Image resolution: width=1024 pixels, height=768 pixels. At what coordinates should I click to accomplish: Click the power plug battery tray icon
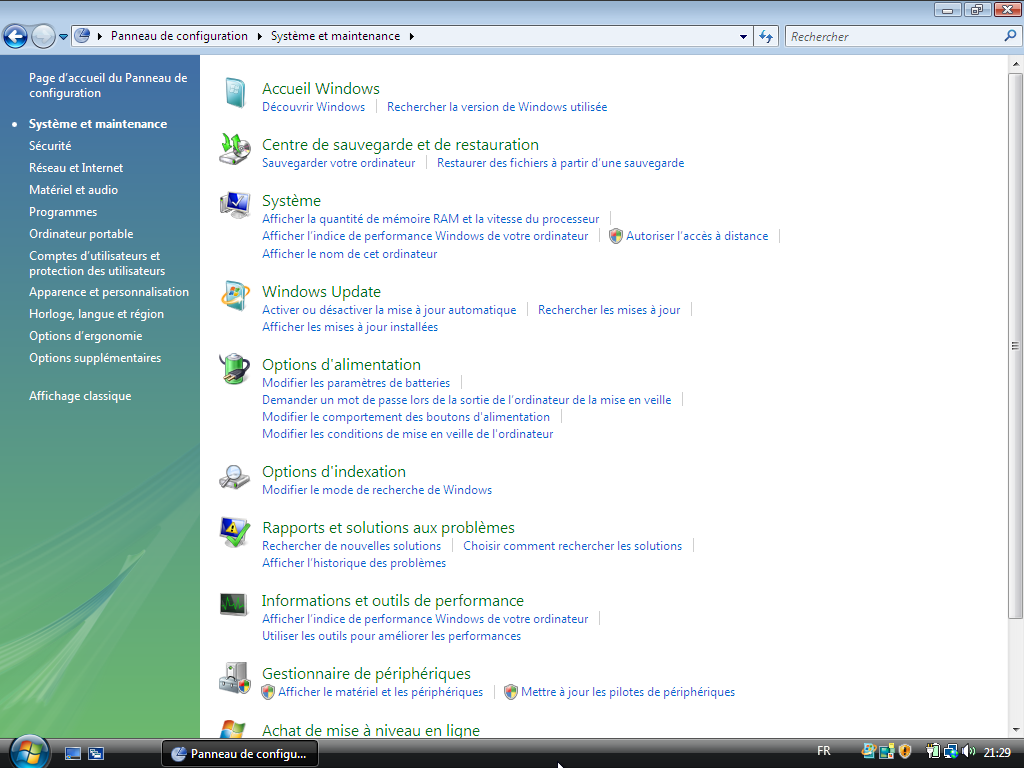933,752
